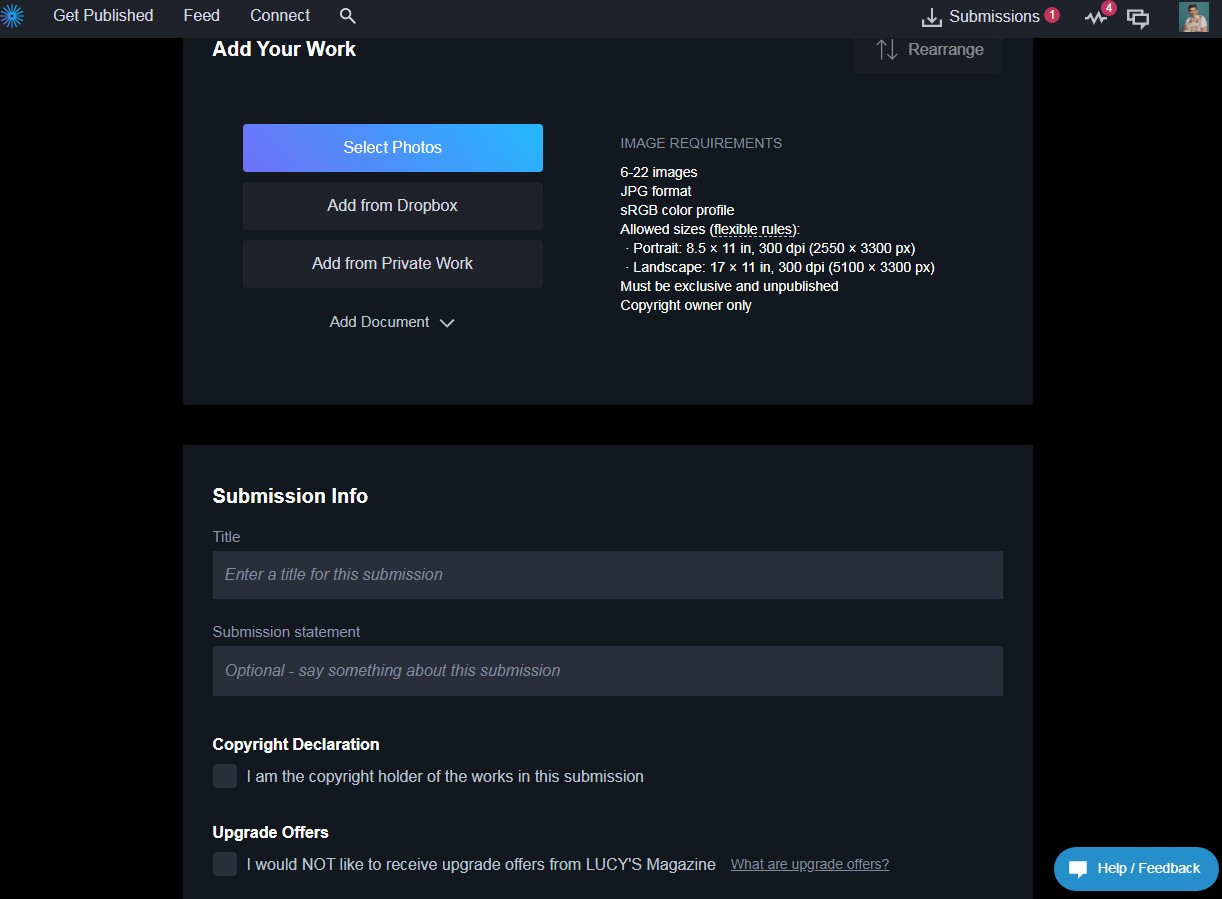The width and height of the screenshot is (1222, 899).
Task: Open the 'What are upgrade offers?' link
Action: [x=809, y=864]
